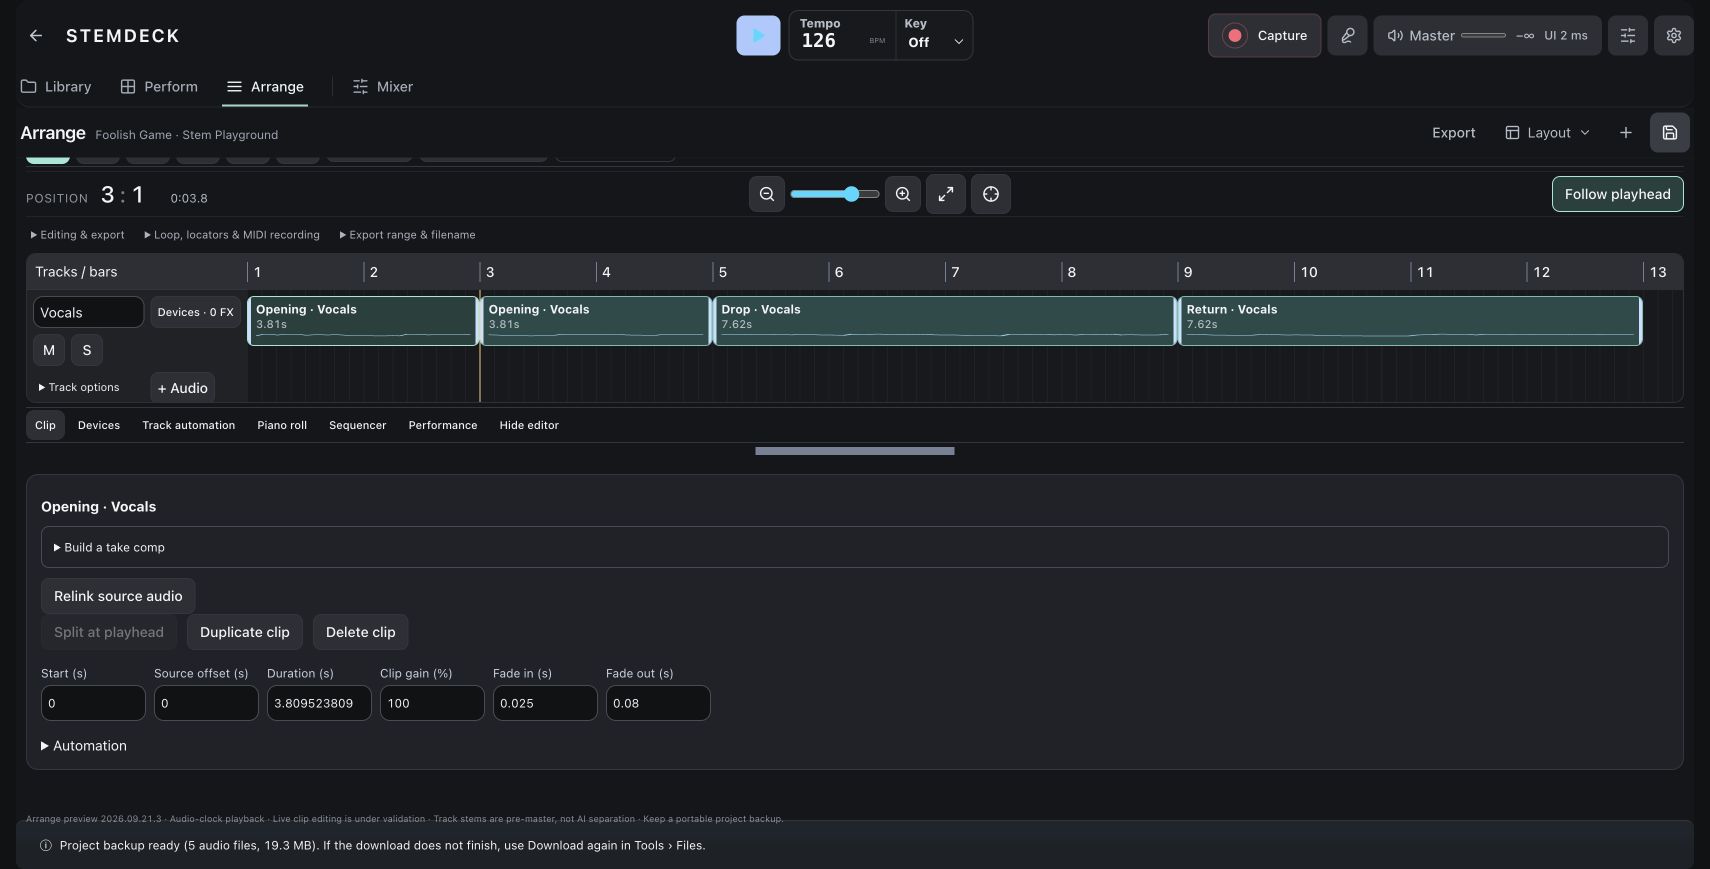Expand the Automation section
The width and height of the screenshot is (1710, 869).
click(84, 746)
